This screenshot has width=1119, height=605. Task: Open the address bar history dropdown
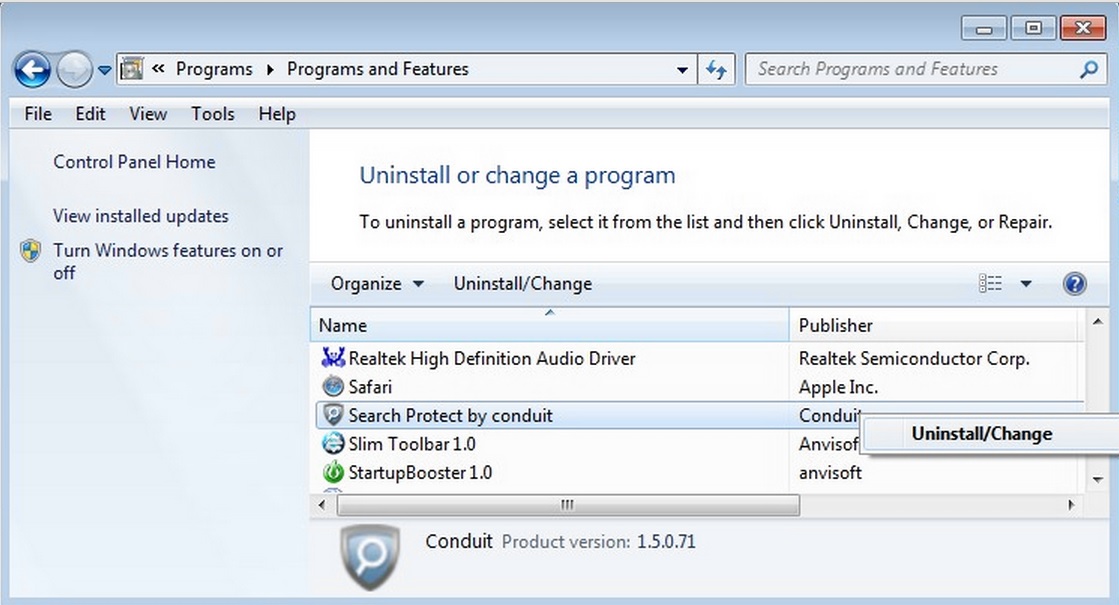click(682, 70)
